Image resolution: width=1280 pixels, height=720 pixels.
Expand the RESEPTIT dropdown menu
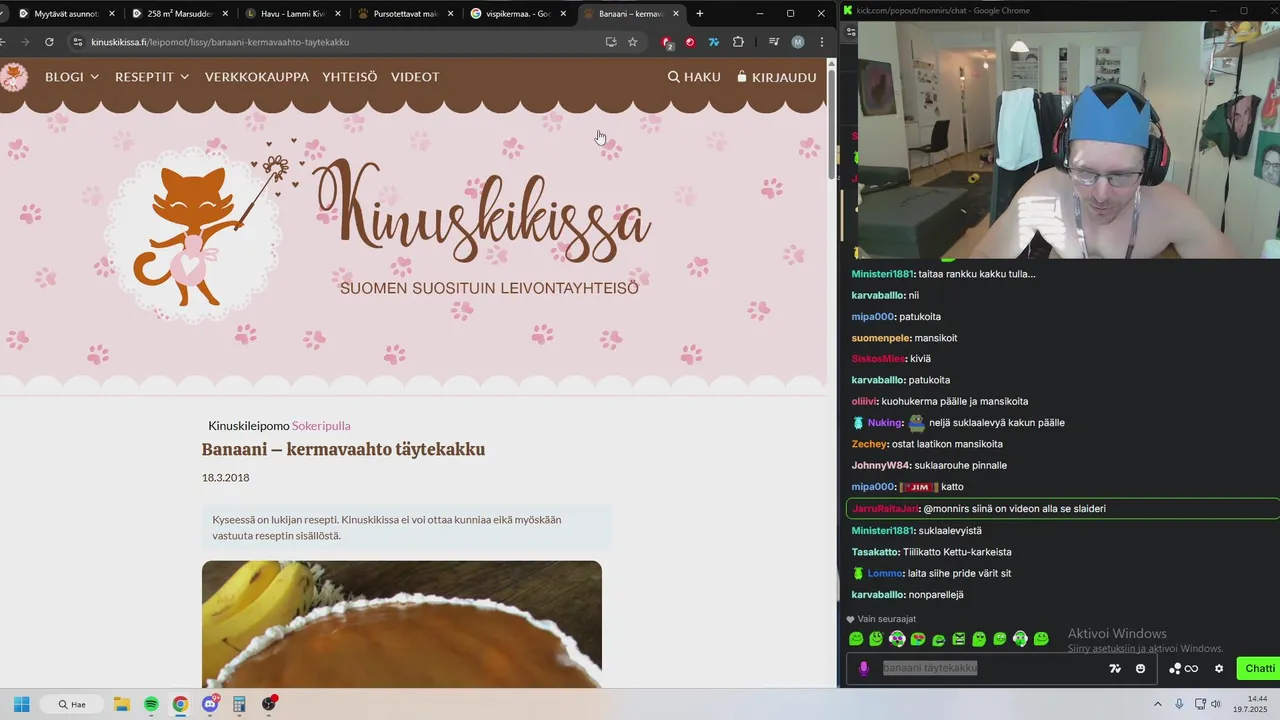(152, 77)
